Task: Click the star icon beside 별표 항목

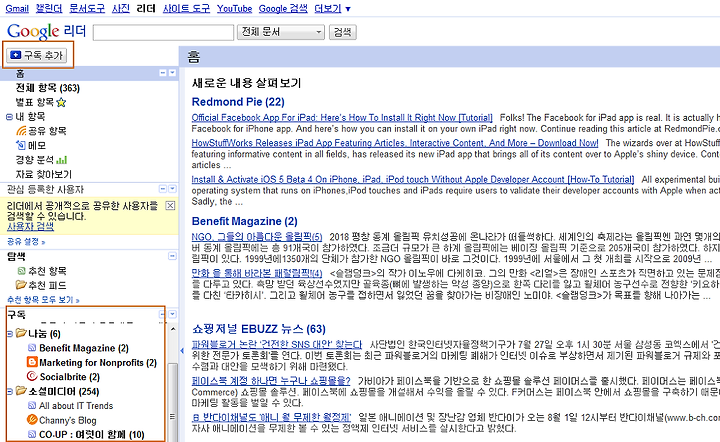Action: click(61, 102)
